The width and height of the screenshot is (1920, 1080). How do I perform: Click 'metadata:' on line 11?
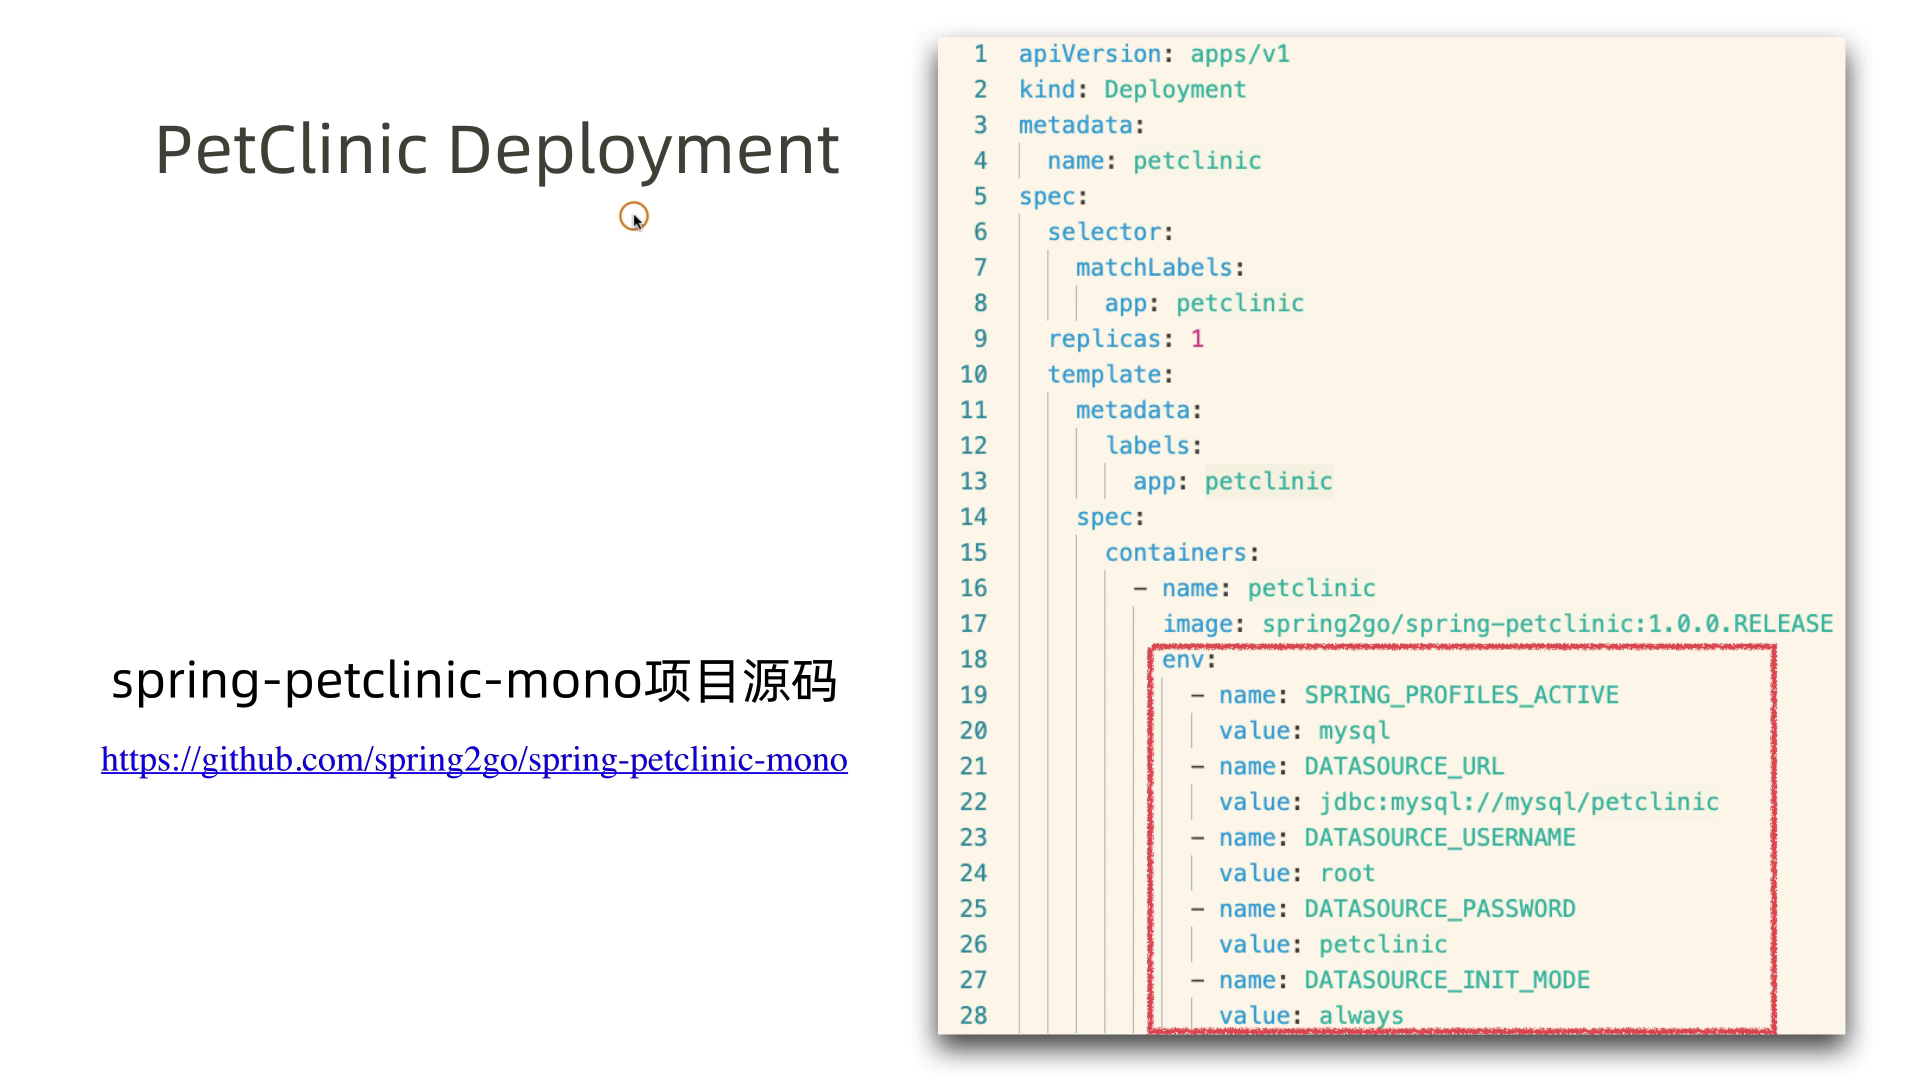point(1139,410)
